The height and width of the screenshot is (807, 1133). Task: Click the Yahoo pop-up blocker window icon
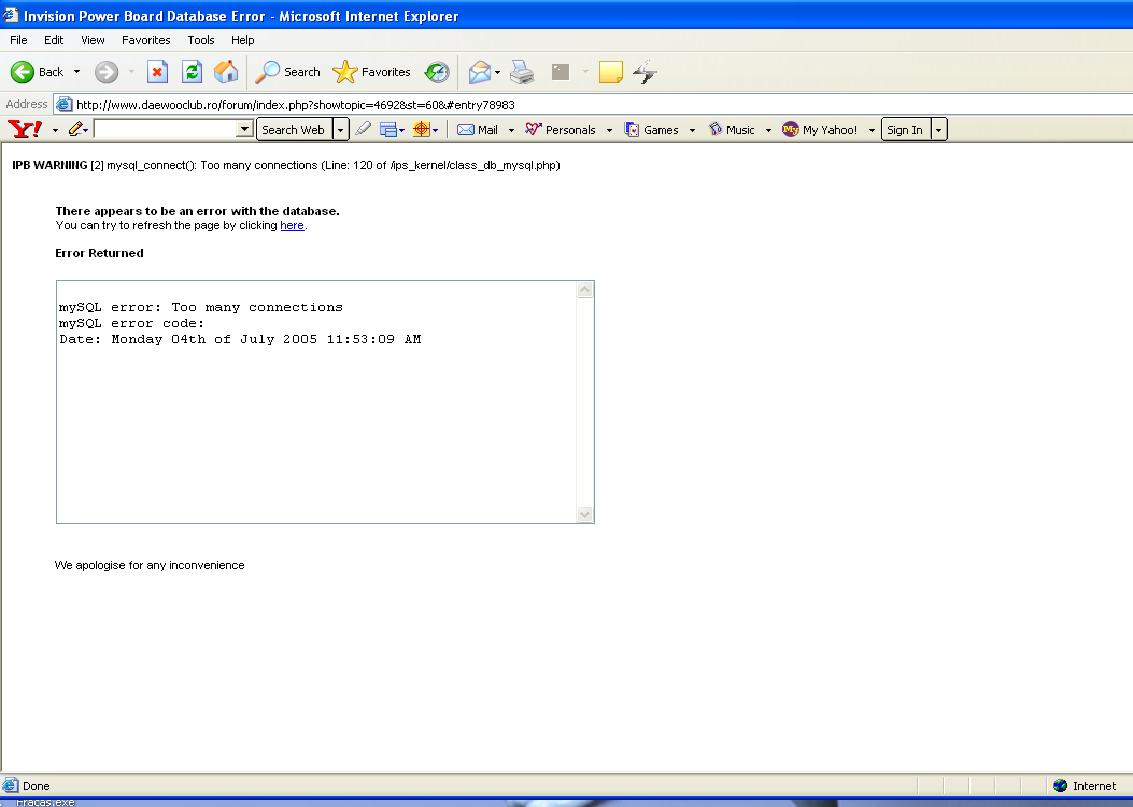coord(389,129)
